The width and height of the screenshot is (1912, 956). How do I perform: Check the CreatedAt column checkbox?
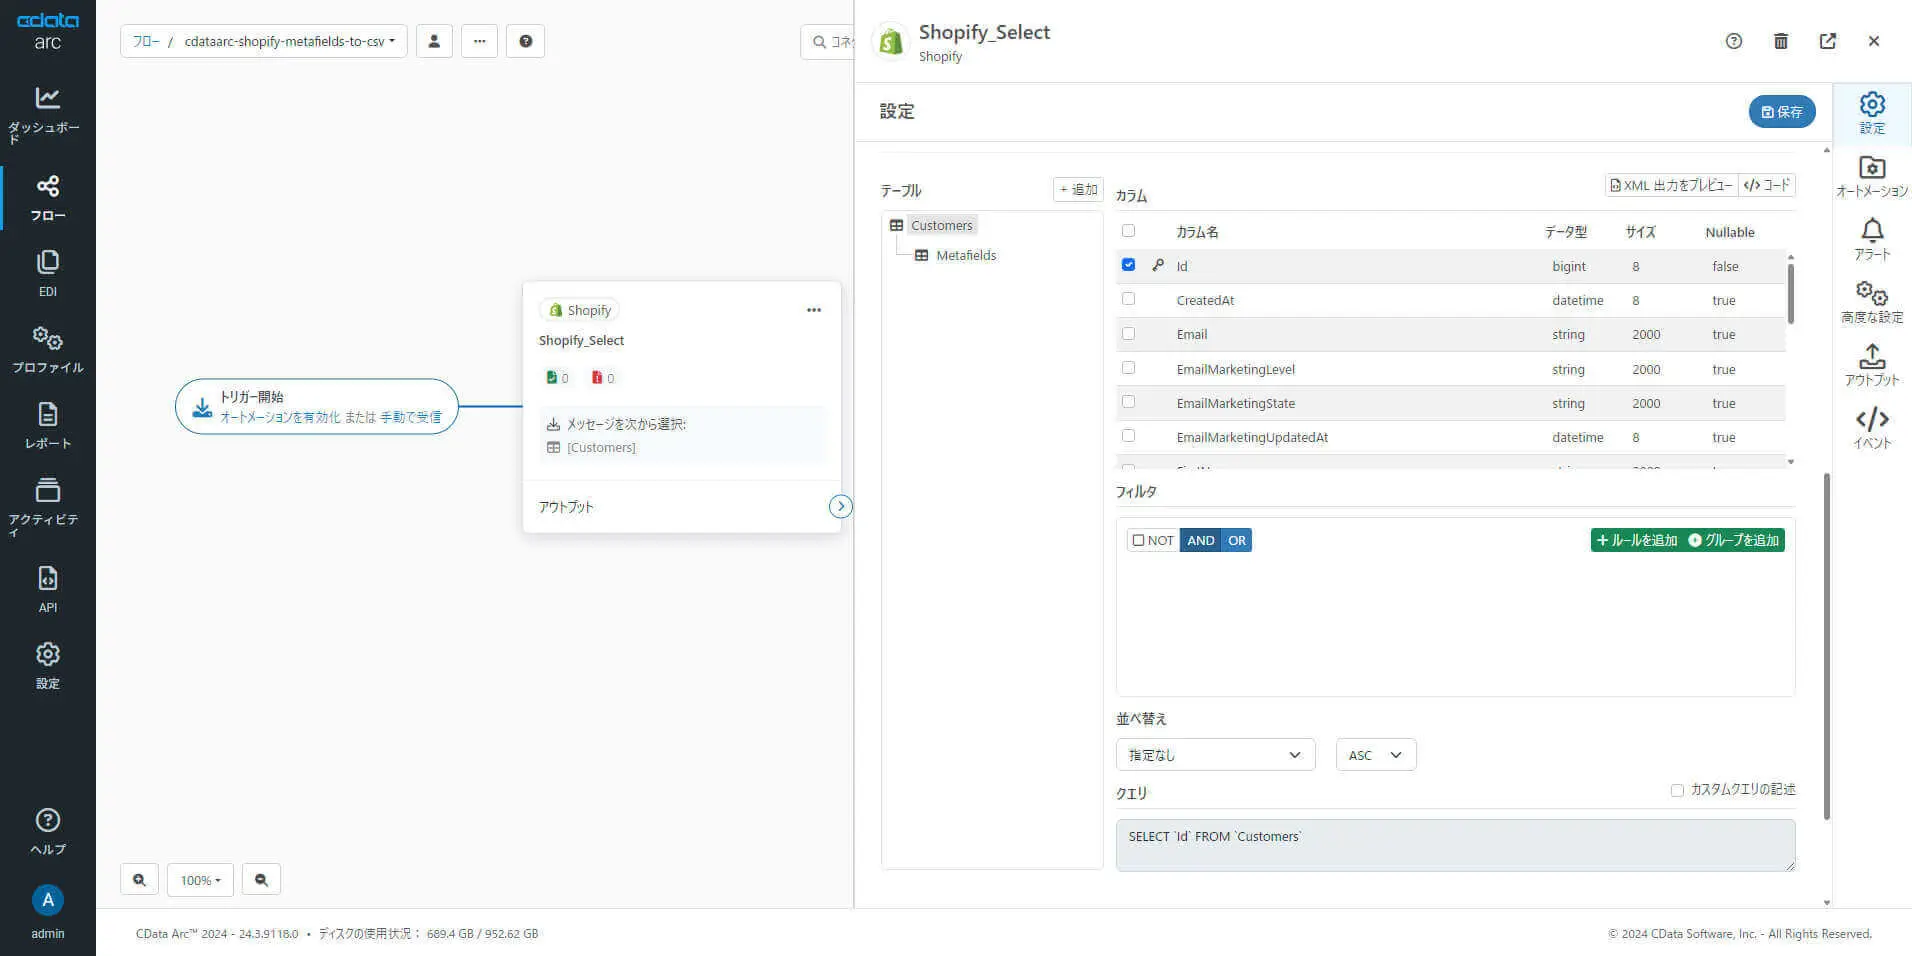click(x=1128, y=299)
